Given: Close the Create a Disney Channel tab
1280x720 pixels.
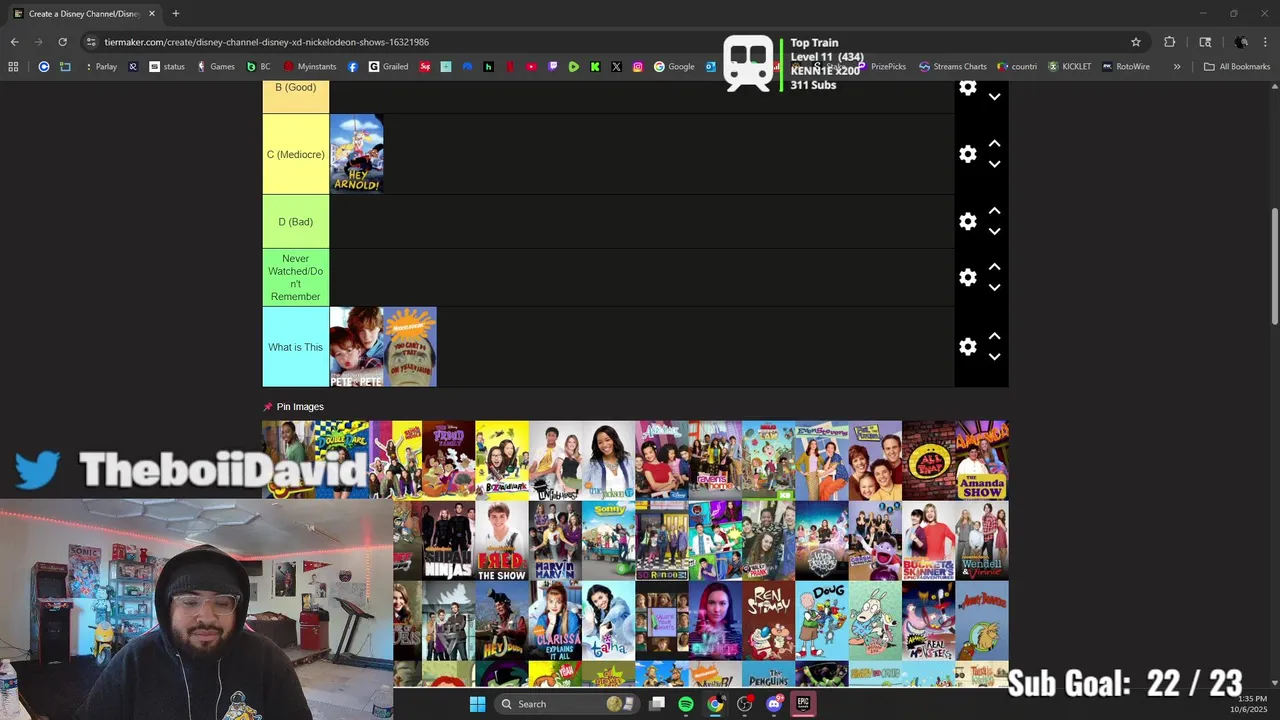Looking at the screenshot, I should [x=152, y=13].
